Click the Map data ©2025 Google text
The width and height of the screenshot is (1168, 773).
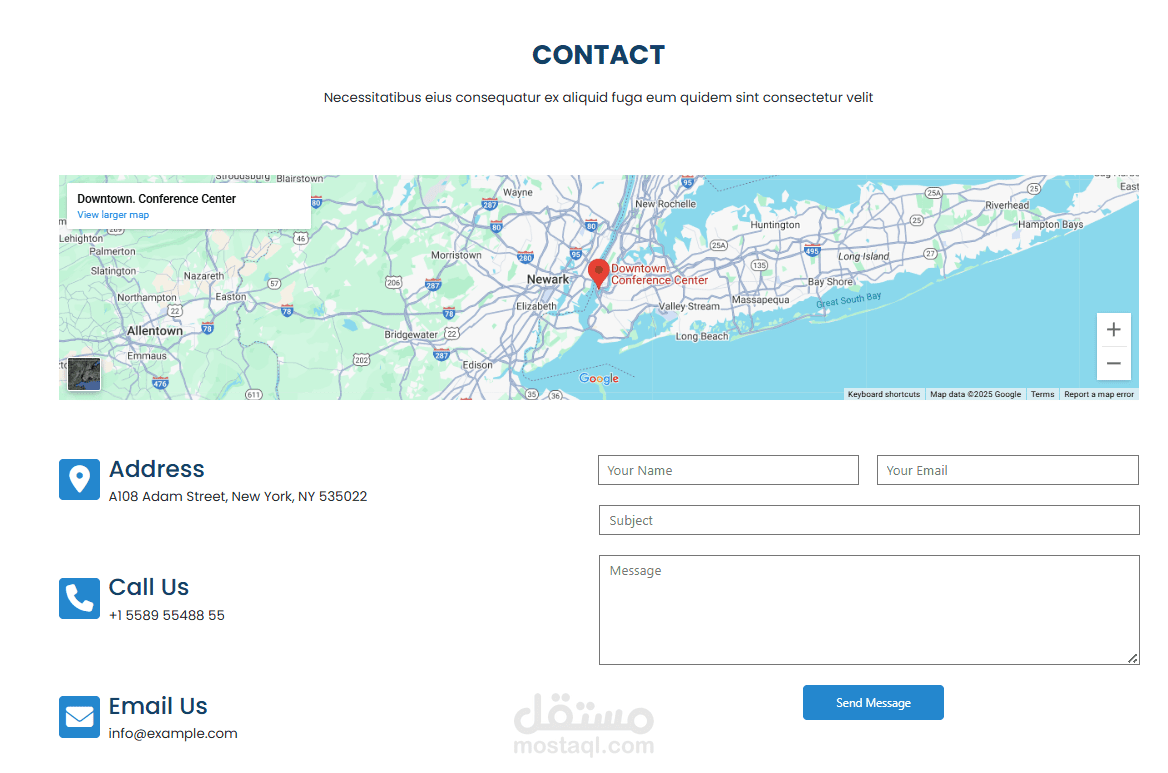point(975,394)
